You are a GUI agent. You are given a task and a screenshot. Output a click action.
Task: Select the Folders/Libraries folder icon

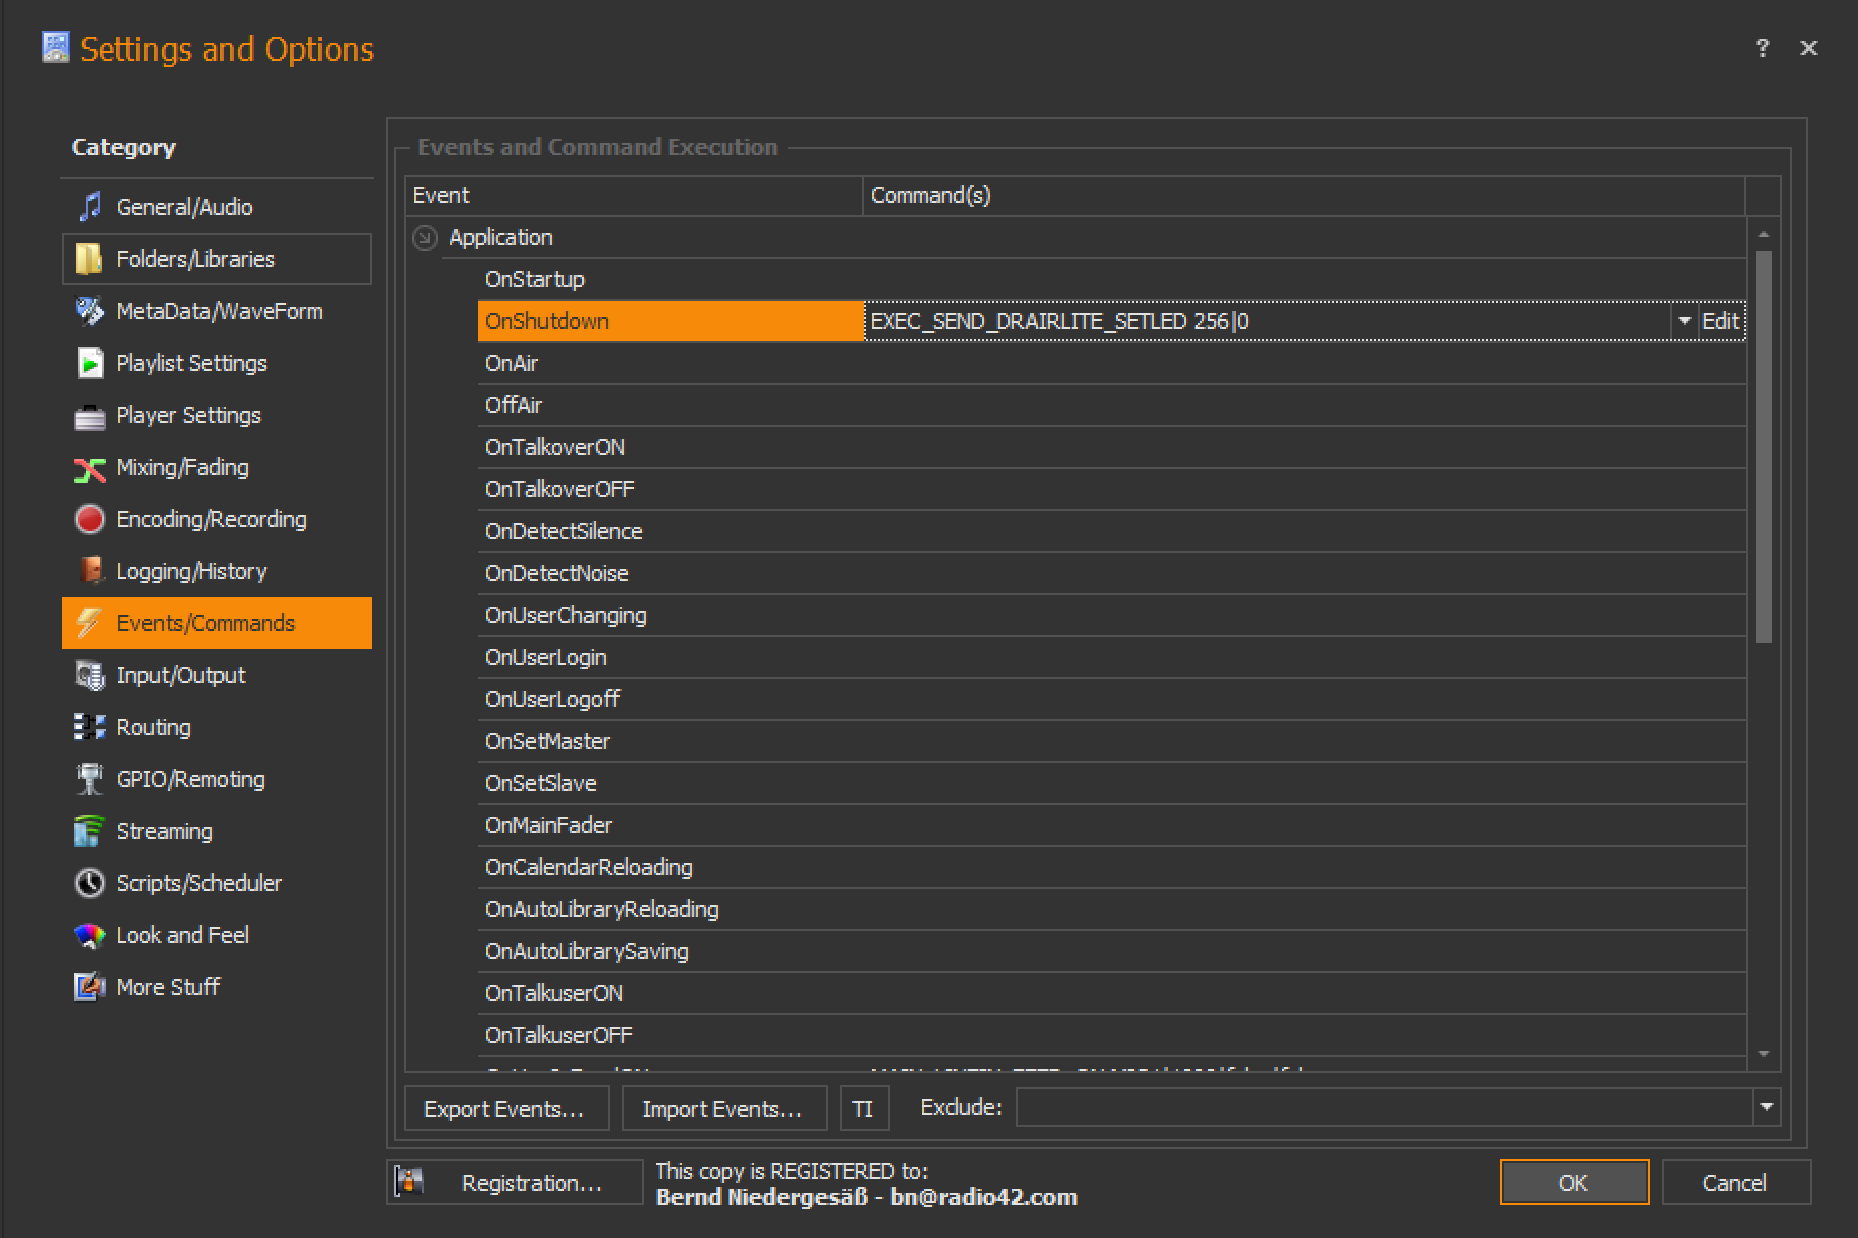tap(90, 259)
